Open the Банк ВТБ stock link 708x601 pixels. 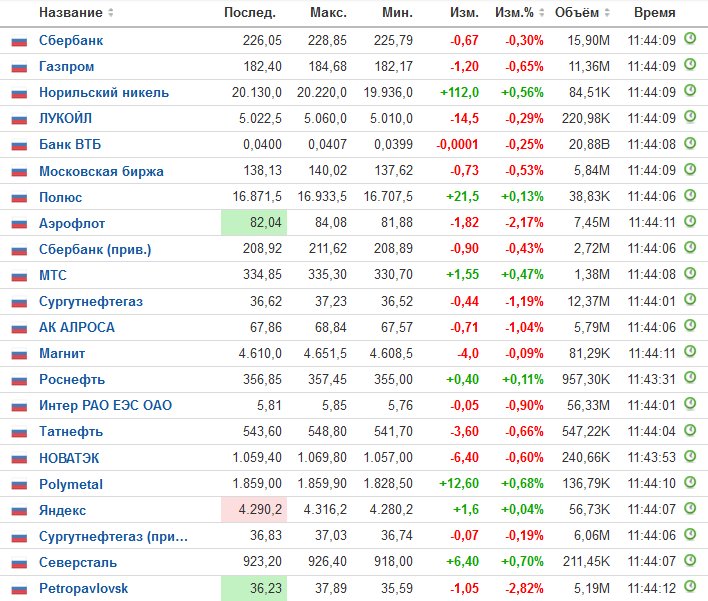70,145
